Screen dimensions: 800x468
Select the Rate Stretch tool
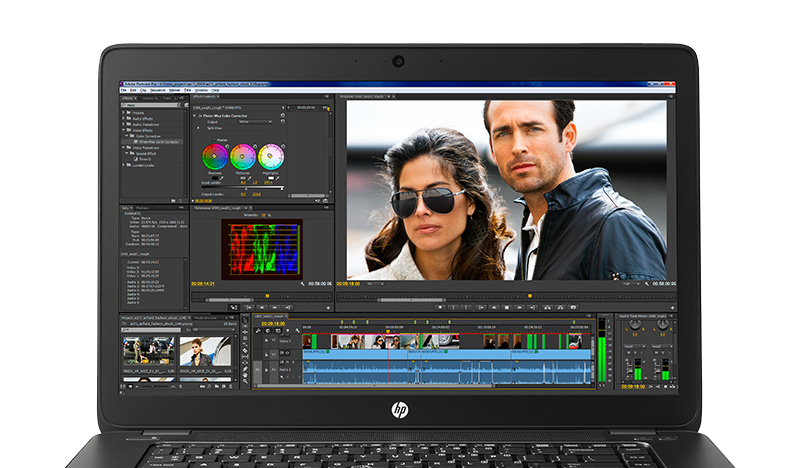click(x=245, y=344)
